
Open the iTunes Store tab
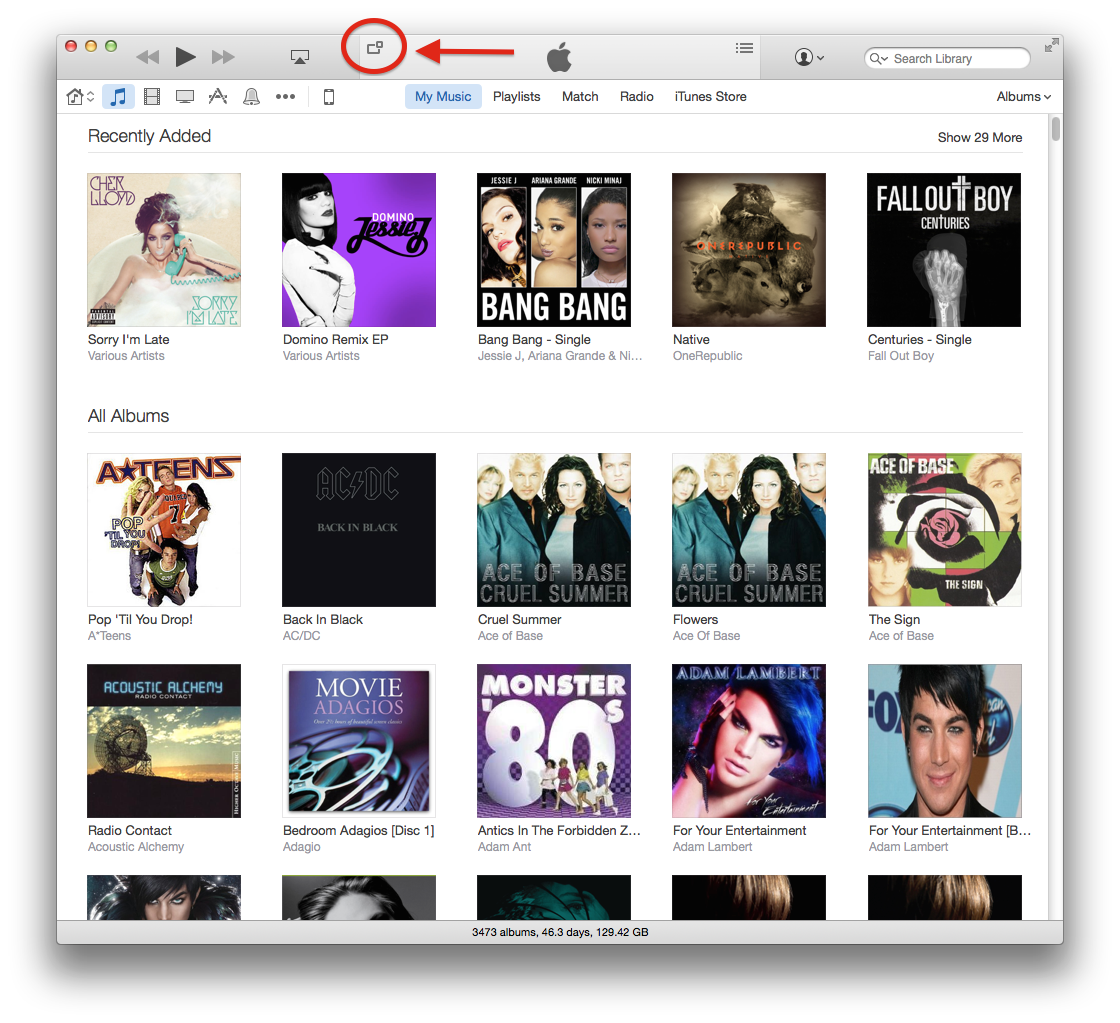pos(711,96)
